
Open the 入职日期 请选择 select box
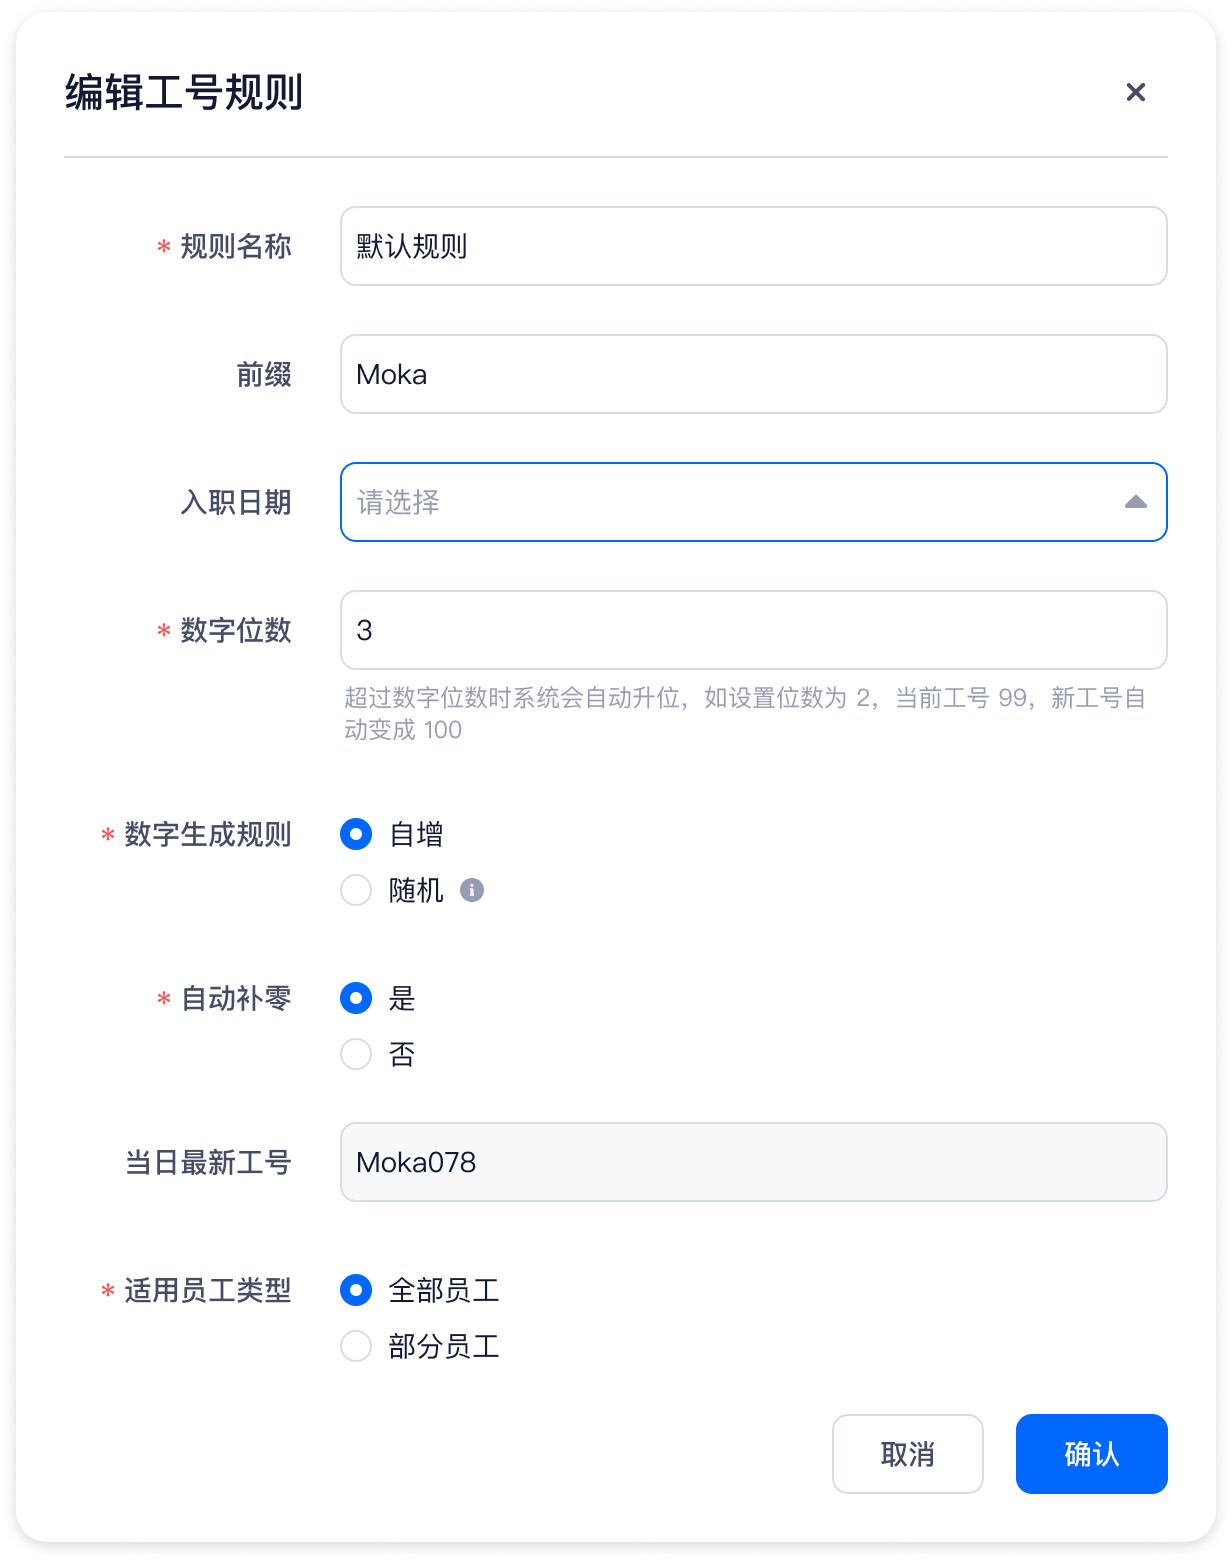click(x=730, y=502)
